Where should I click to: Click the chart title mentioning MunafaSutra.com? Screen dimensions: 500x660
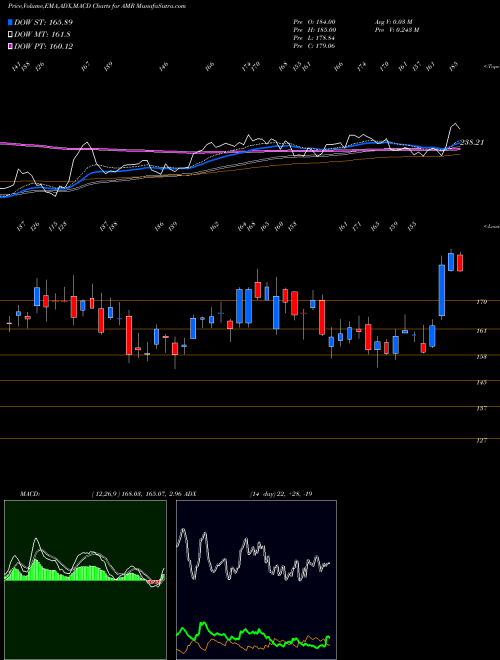pos(97,6)
